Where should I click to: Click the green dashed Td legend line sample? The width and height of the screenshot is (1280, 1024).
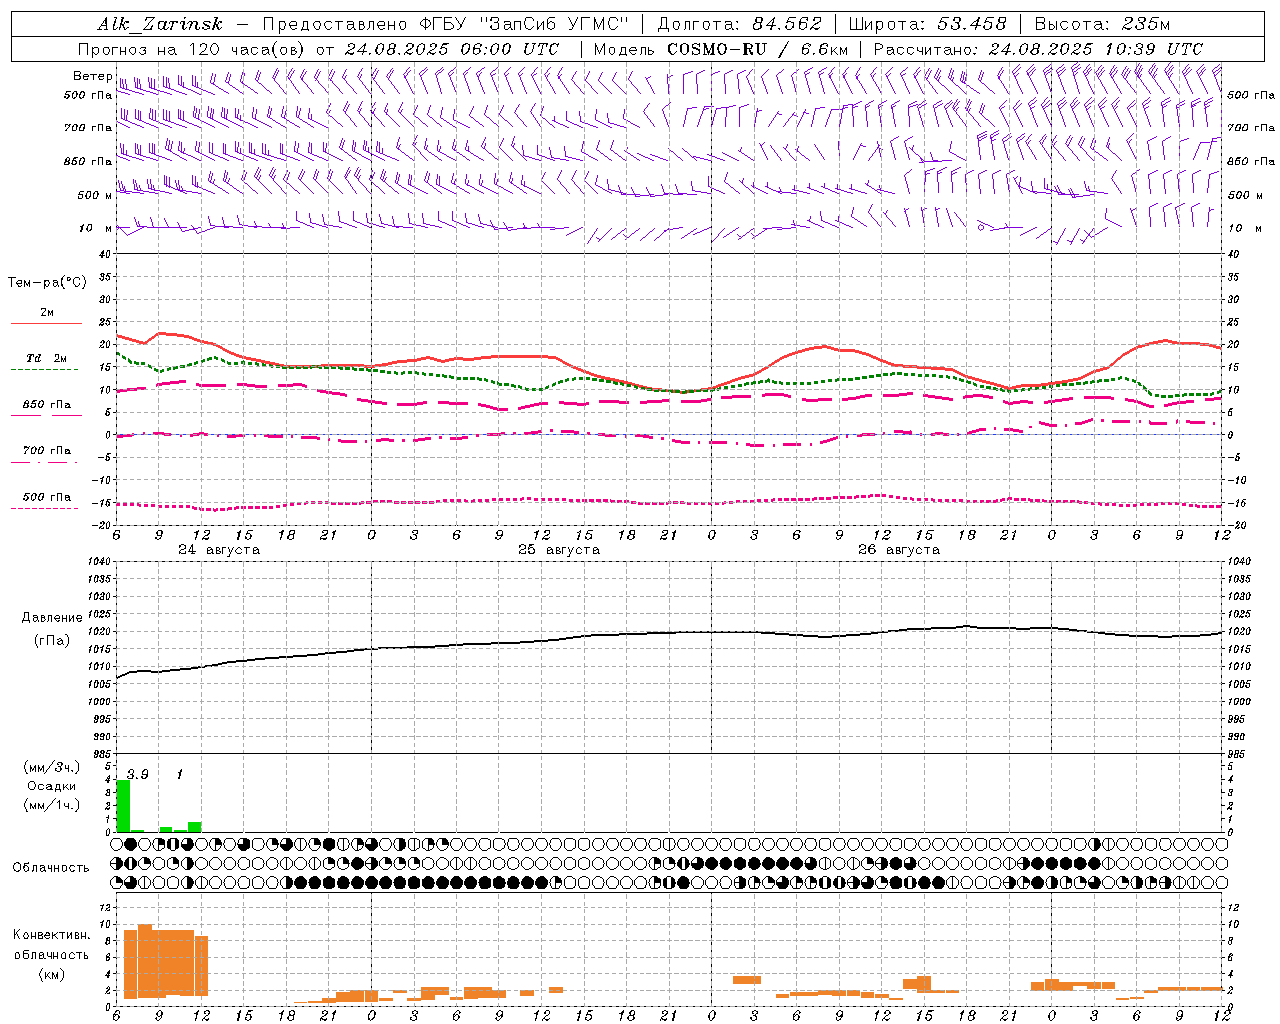tap(44, 369)
